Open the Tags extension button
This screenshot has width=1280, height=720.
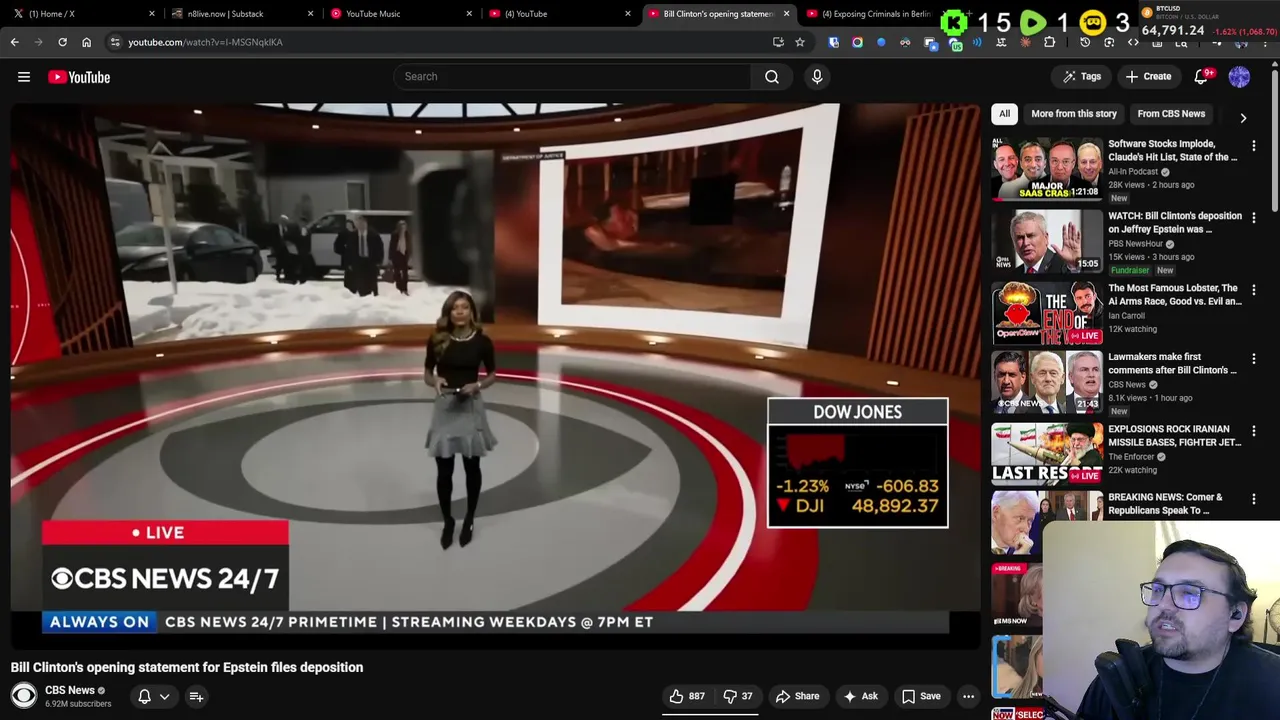click(x=1082, y=76)
